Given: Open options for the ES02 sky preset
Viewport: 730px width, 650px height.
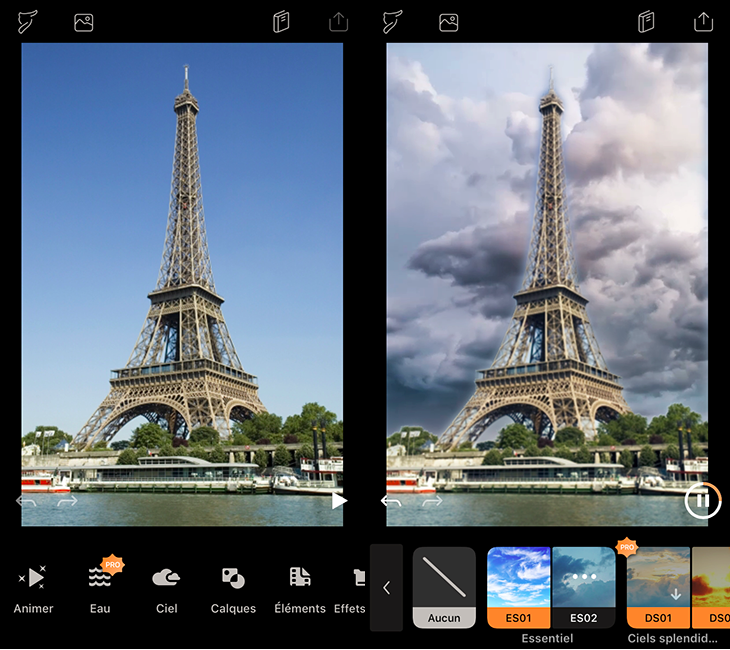Looking at the screenshot, I should [x=583, y=579].
